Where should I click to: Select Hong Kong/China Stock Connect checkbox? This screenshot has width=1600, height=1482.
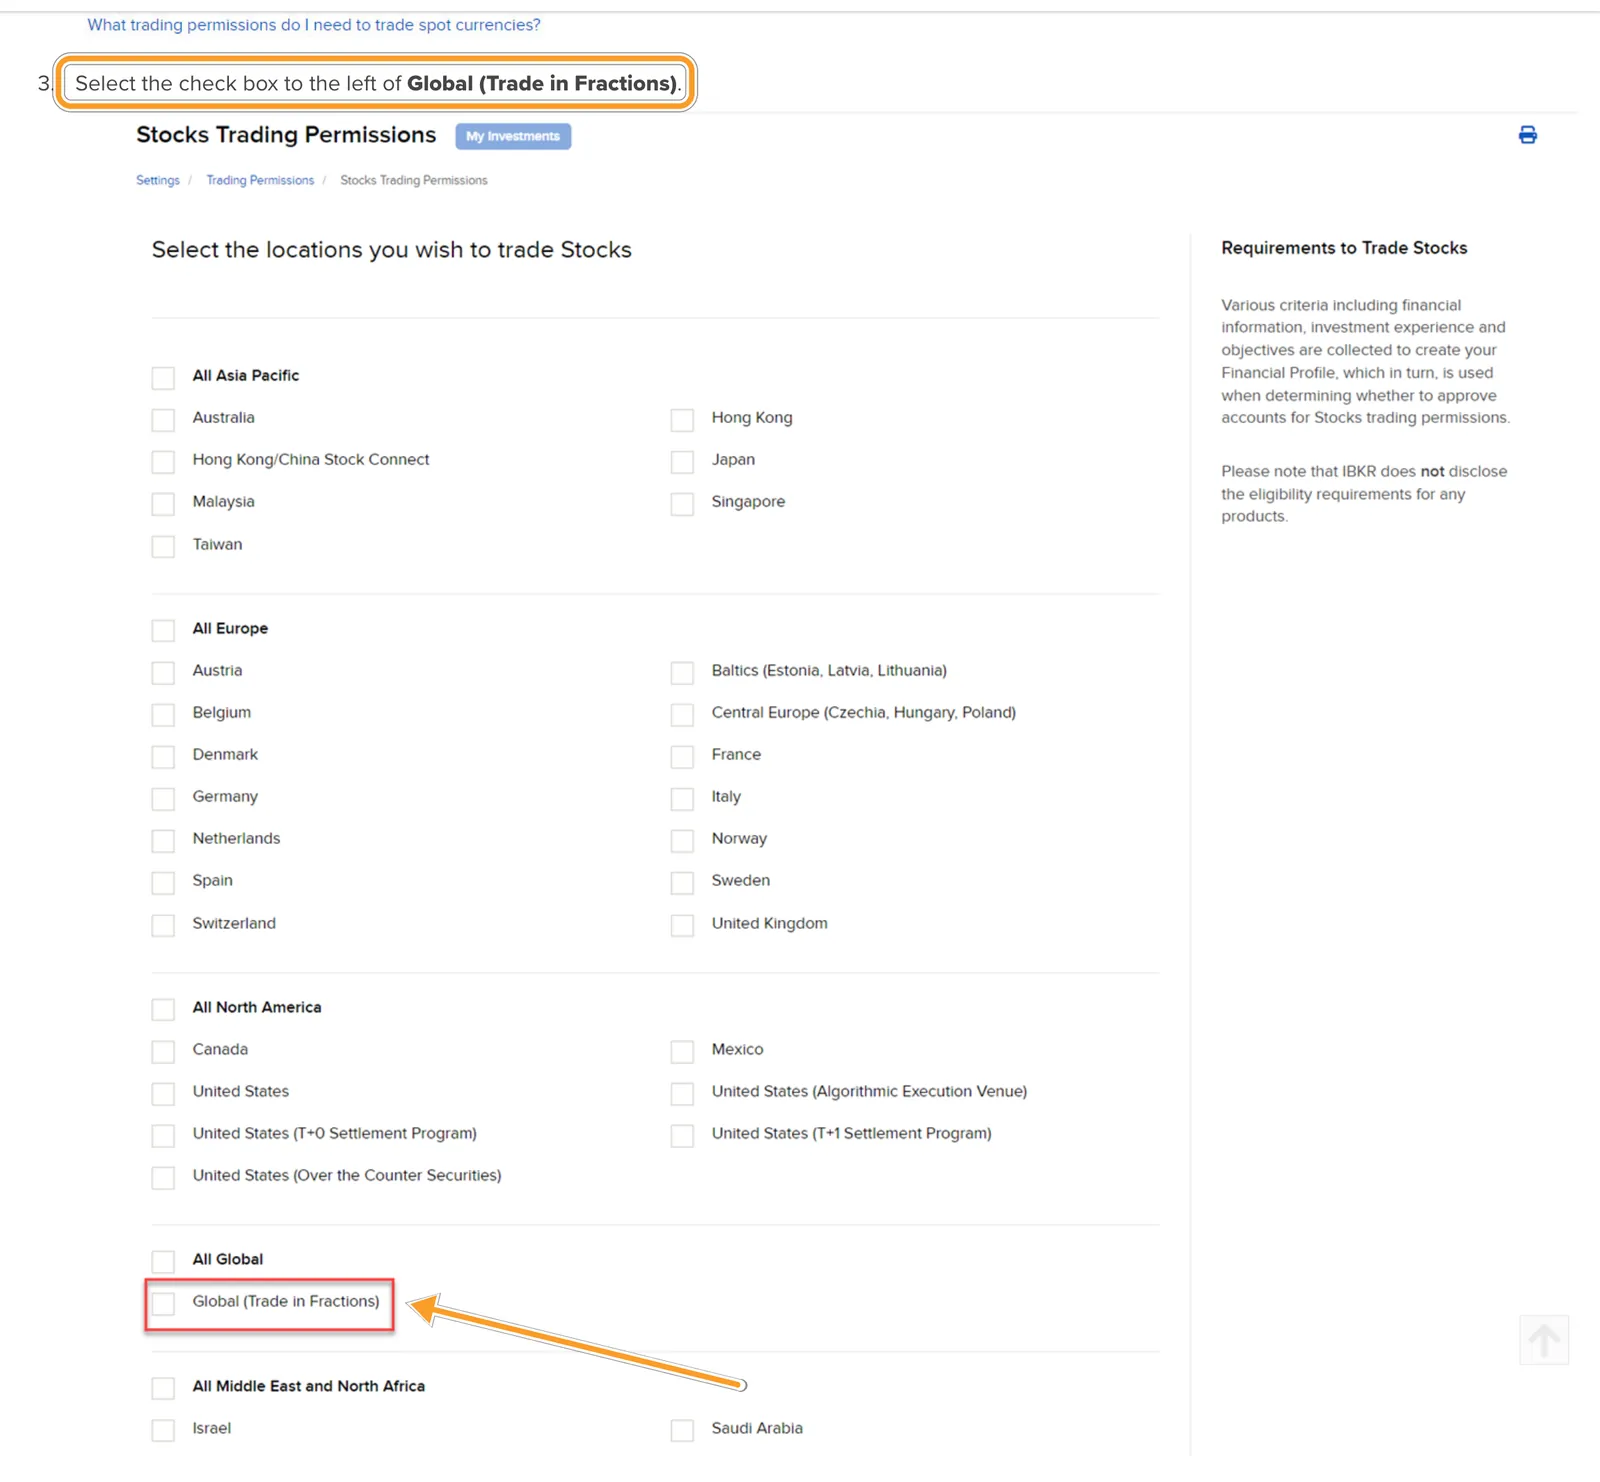(163, 461)
